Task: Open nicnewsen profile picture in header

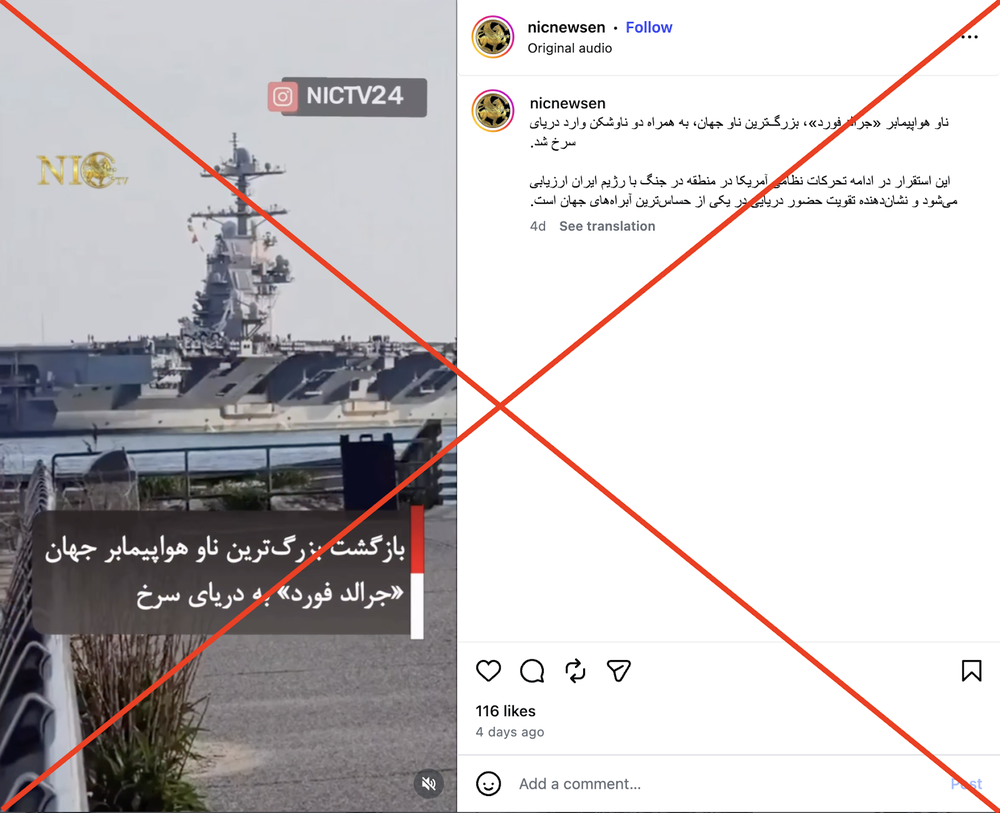Action: click(493, 37)
